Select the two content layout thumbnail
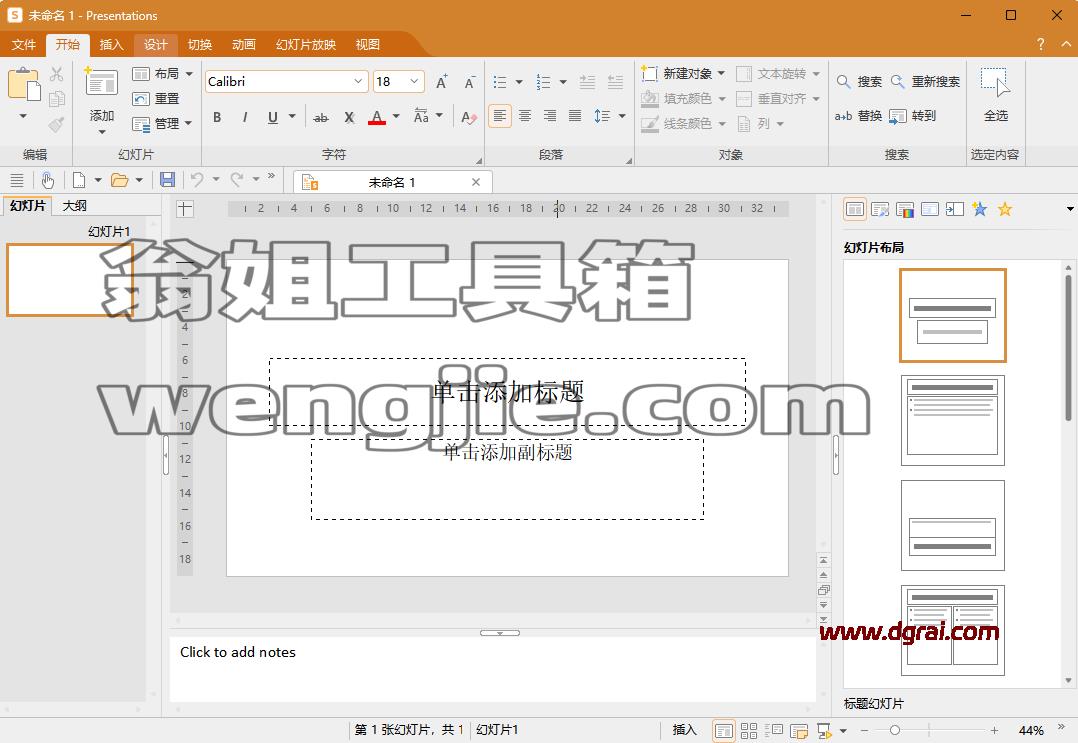This screenshot has width=1078, height=743. coord(952,630)
